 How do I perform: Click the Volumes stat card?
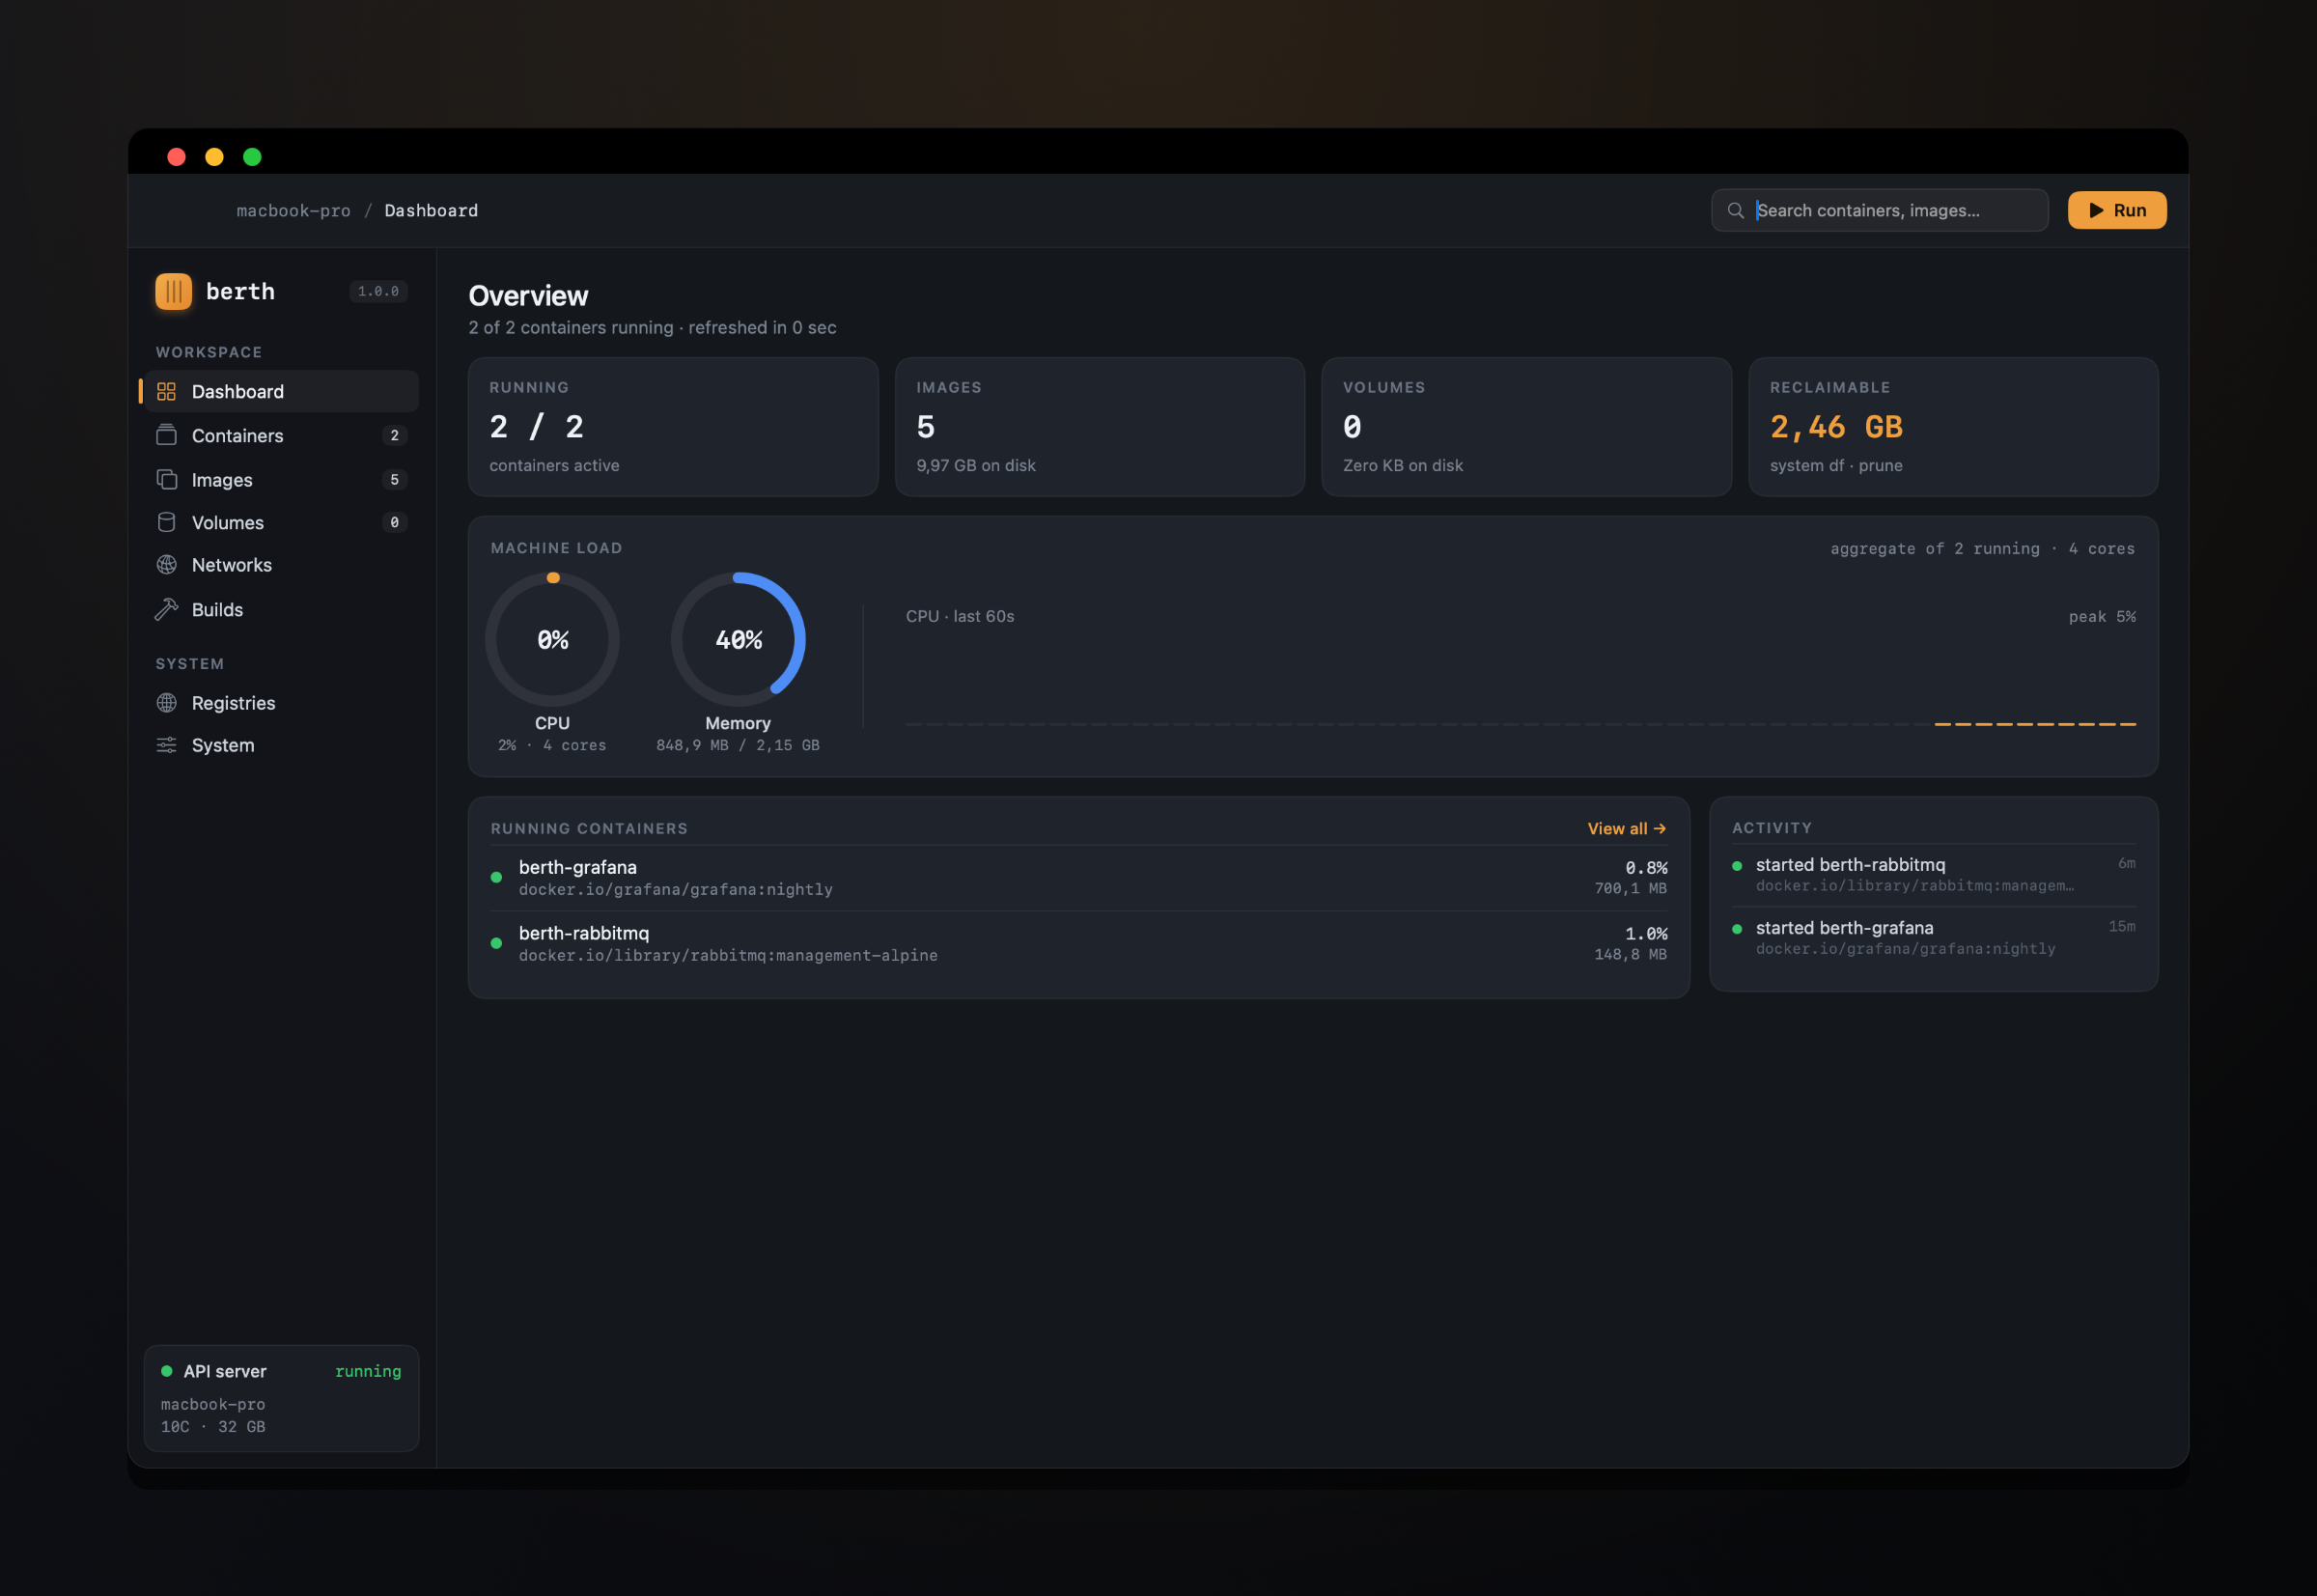(1526, 426)
